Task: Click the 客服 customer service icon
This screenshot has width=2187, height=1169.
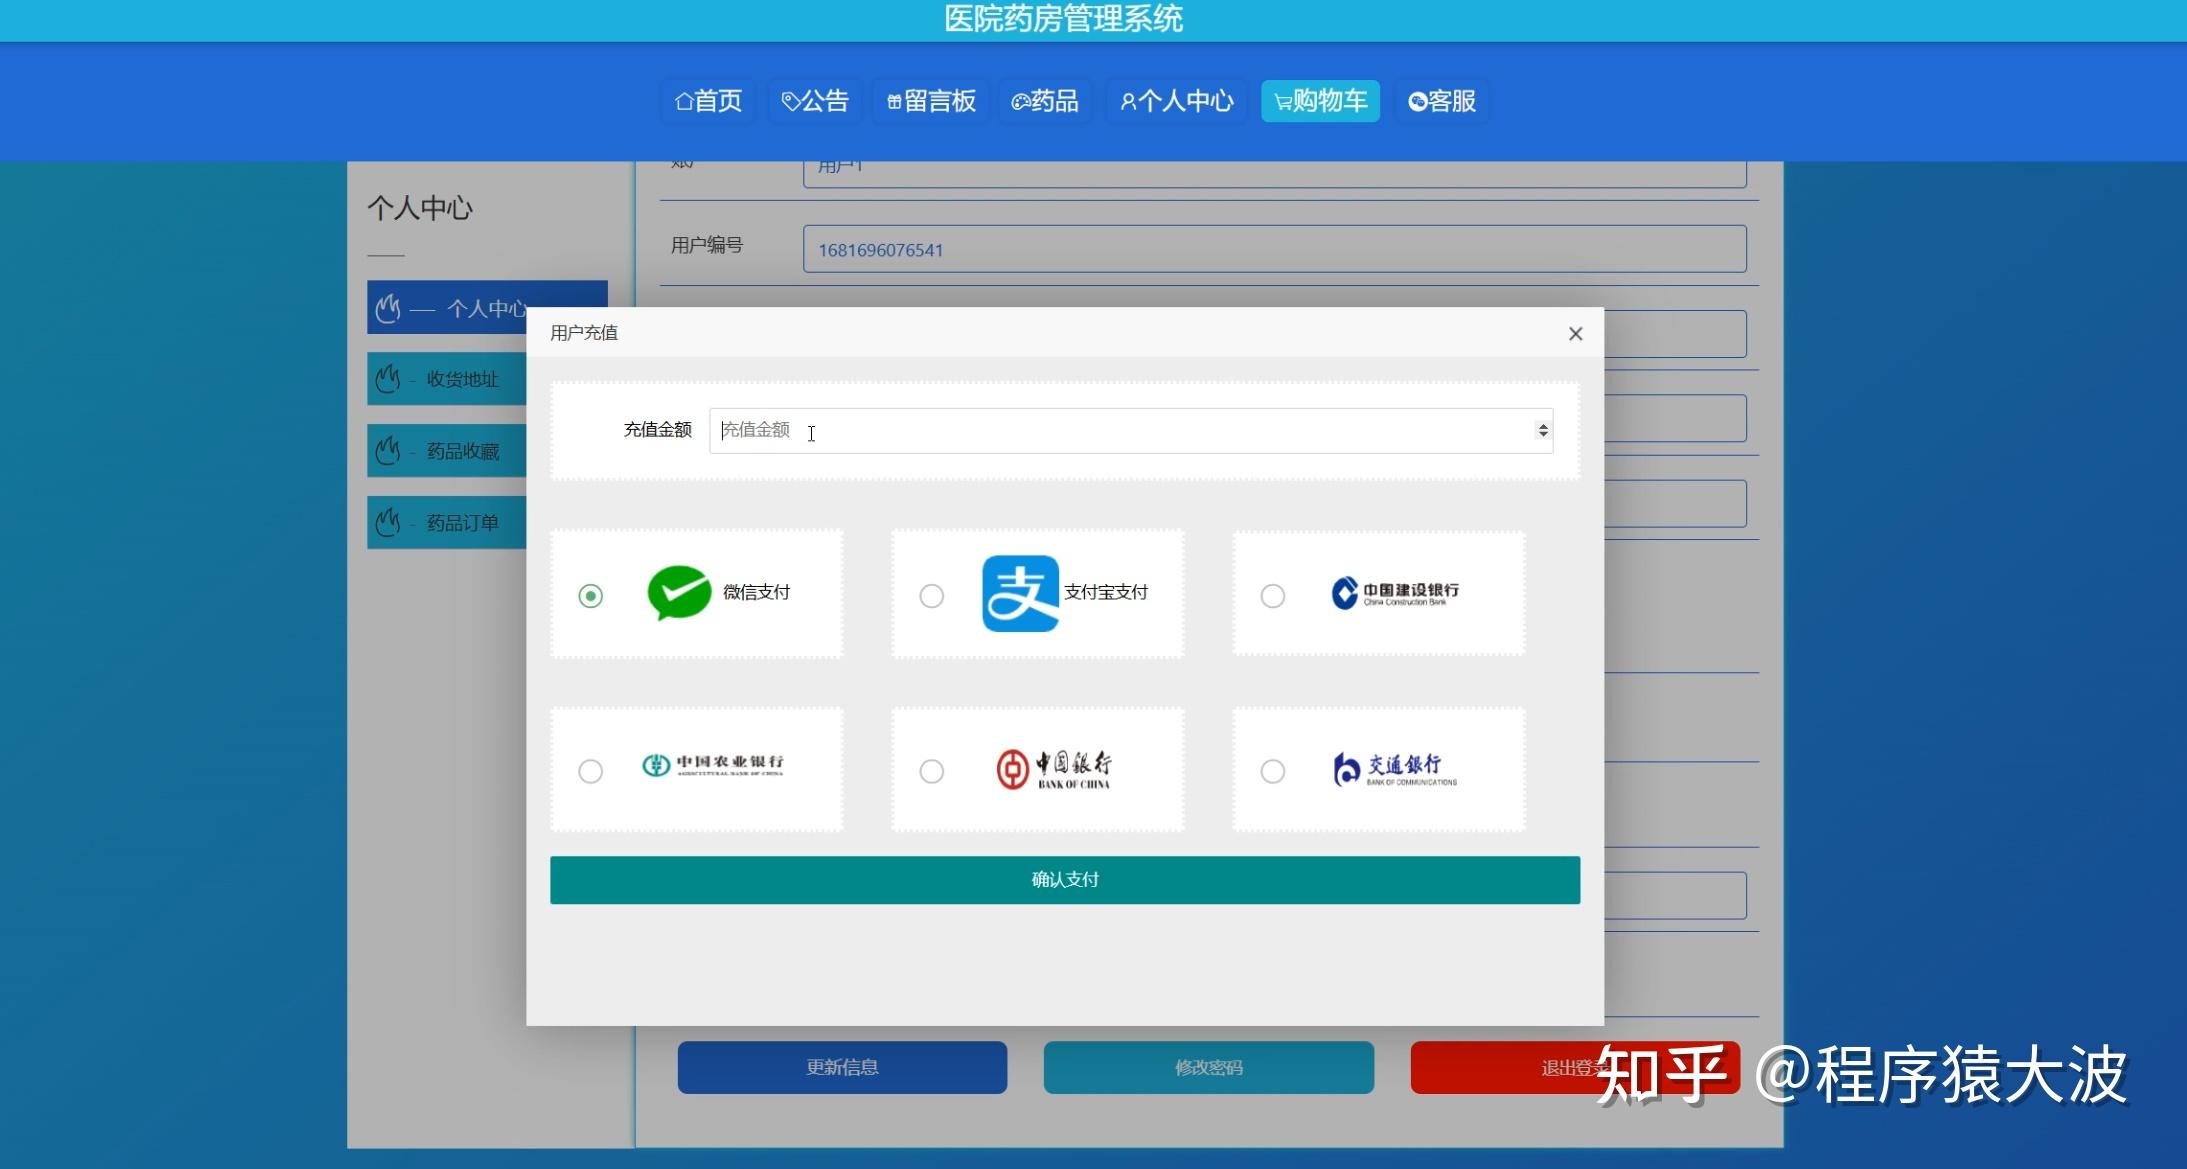Action: [x=1416, y=100]
